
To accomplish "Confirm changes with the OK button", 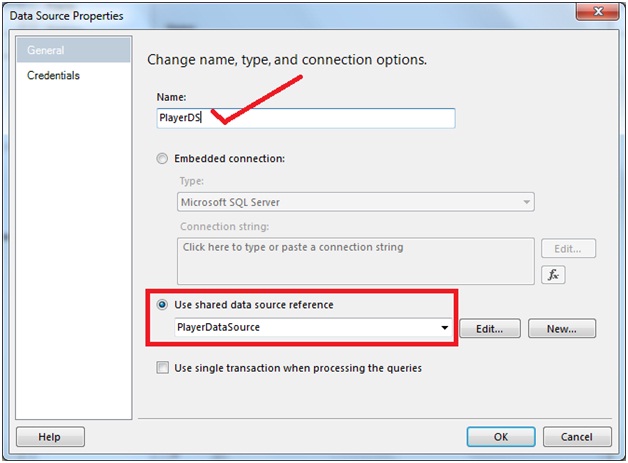I will [501, 437].
